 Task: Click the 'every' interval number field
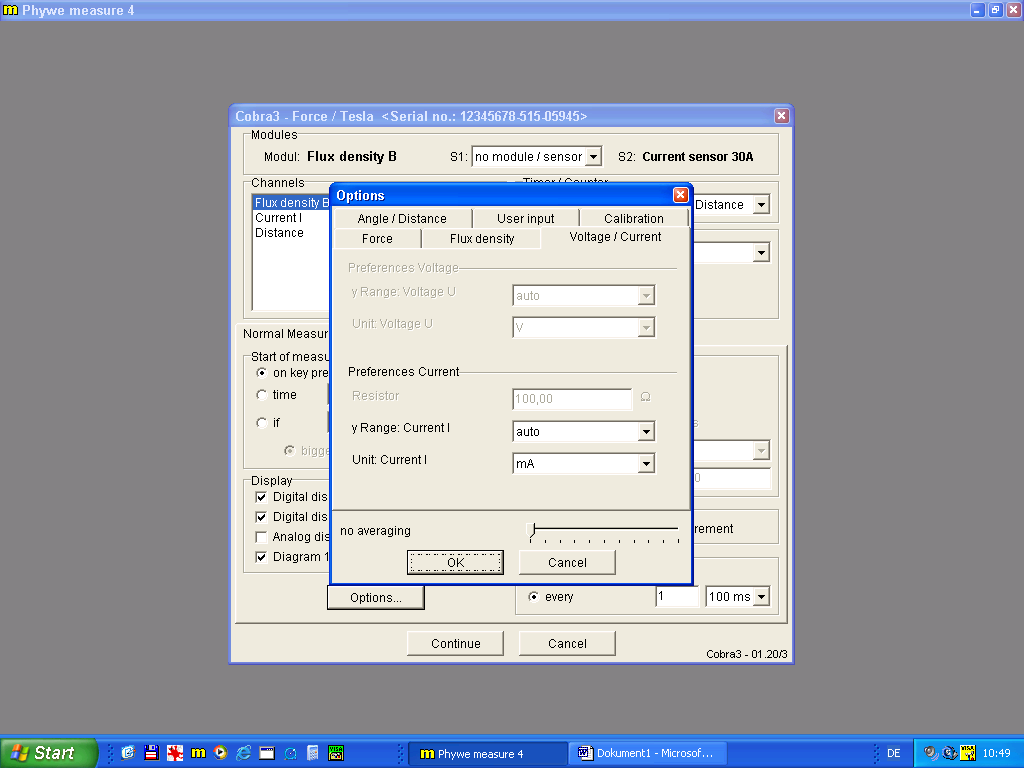(x=677, y=596)
